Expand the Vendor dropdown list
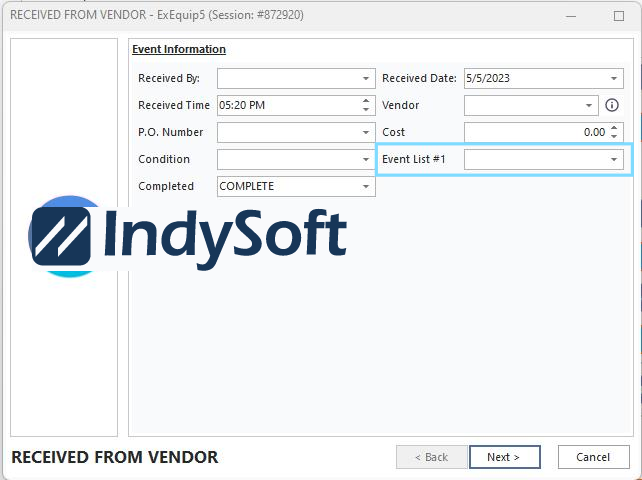The width and height of the screenshot is (642, 480). (588, 105)
